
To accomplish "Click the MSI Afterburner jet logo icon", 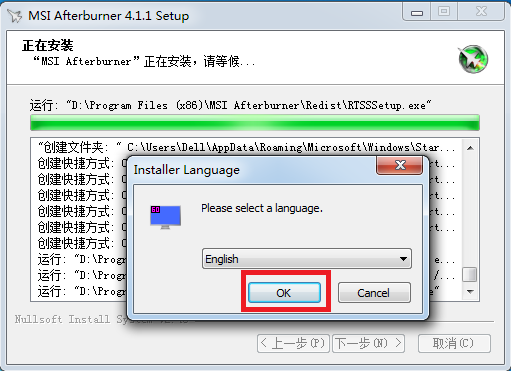I will pyautogui.click(x=473, y=59).
